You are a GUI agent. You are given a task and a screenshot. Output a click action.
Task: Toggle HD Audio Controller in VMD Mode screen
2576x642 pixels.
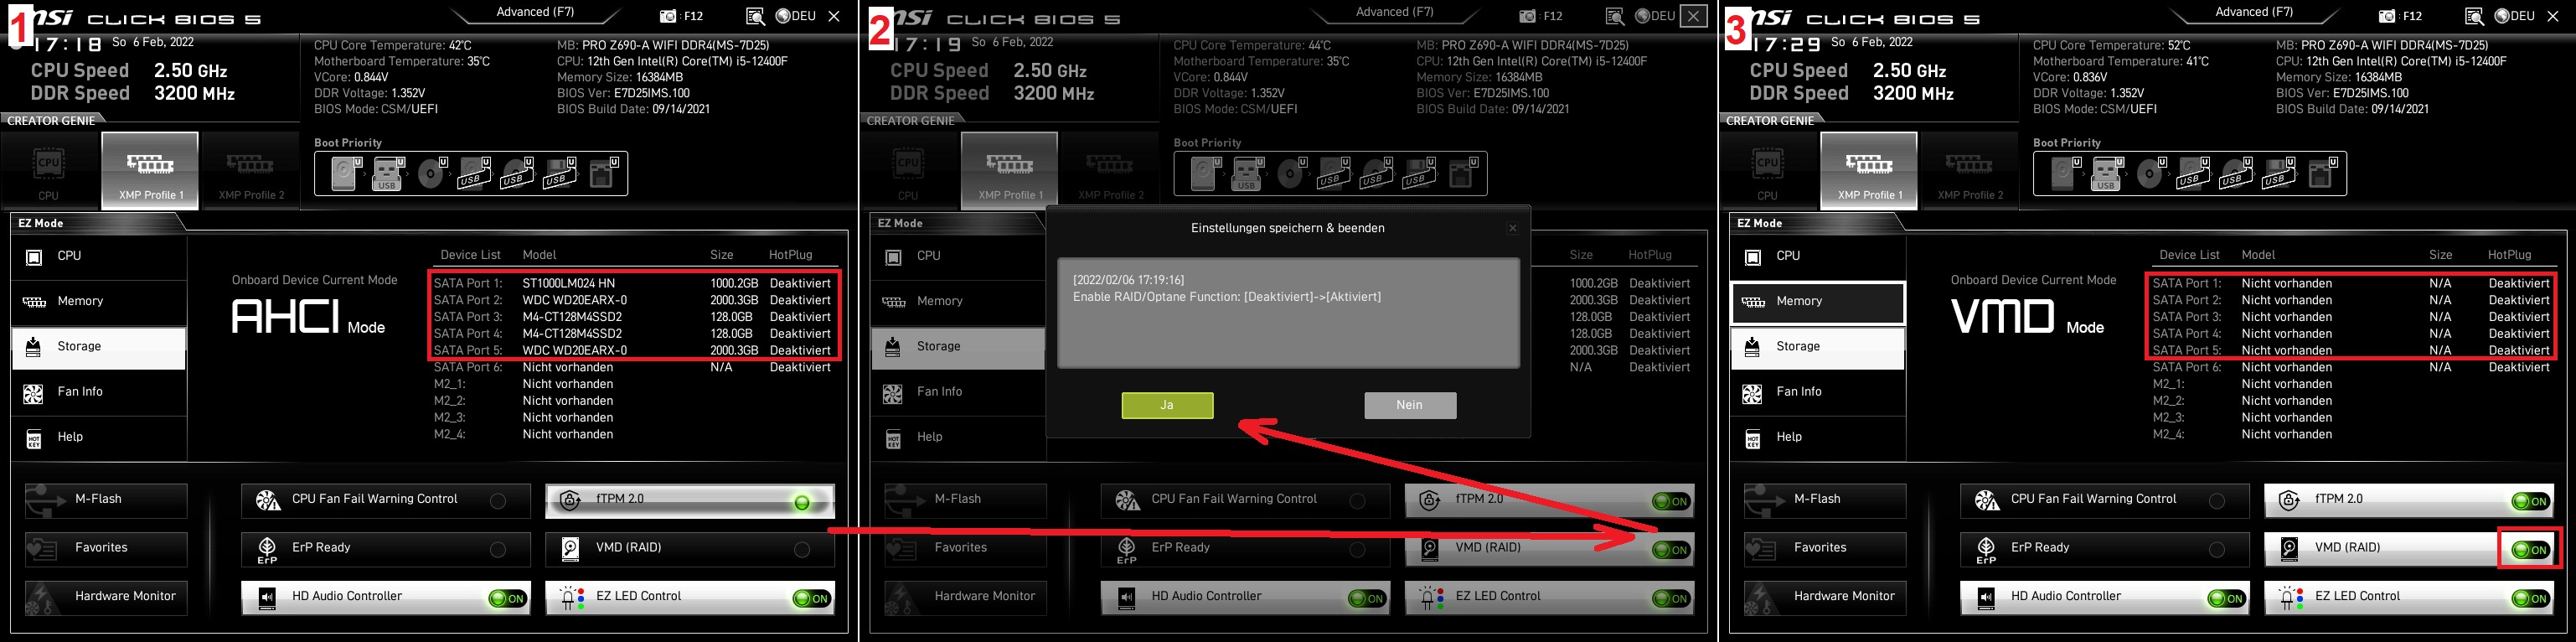pos(2226,599)
